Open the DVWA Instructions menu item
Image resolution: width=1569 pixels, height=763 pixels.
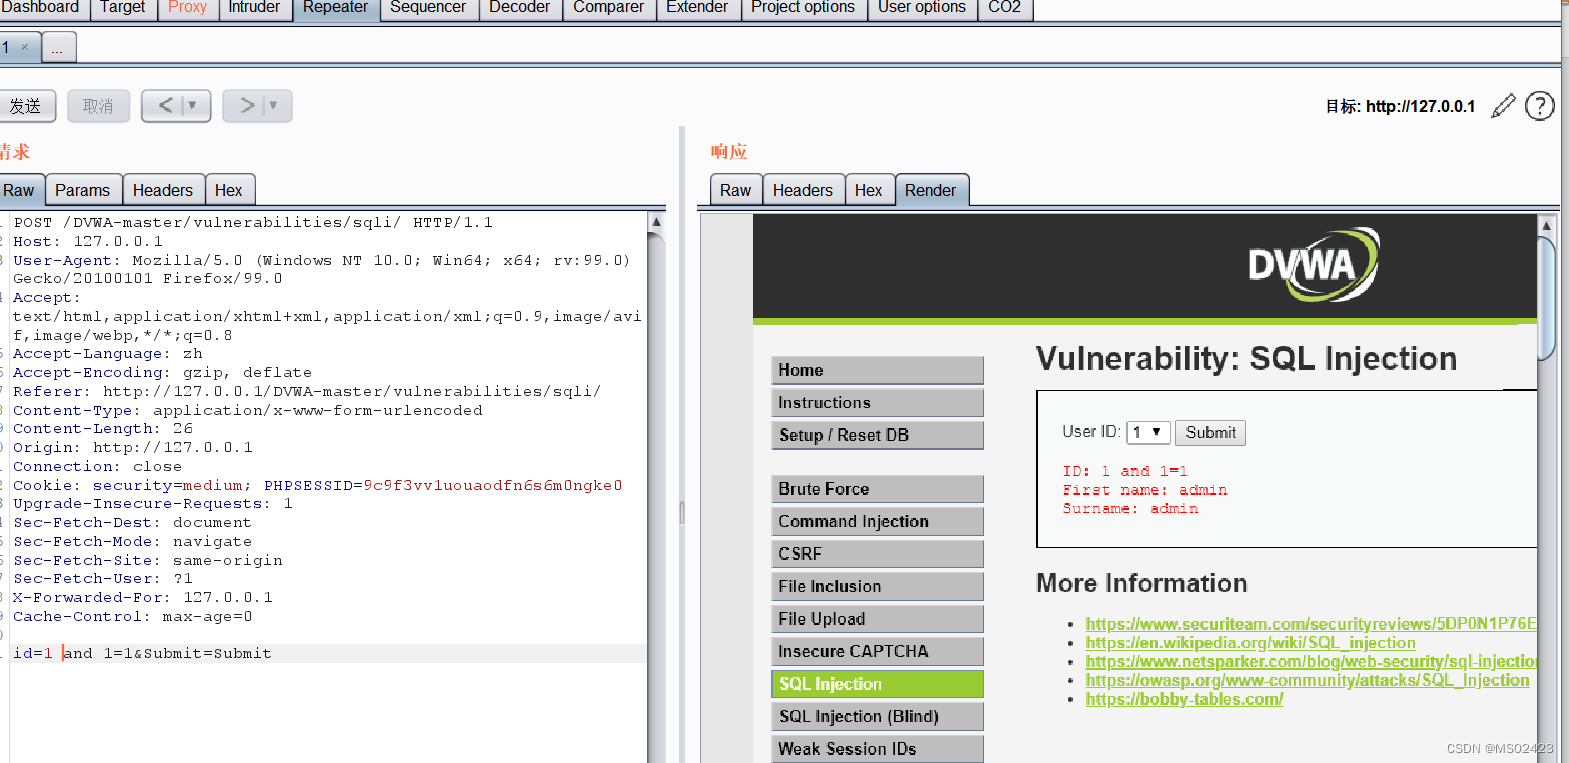(877, 402)
